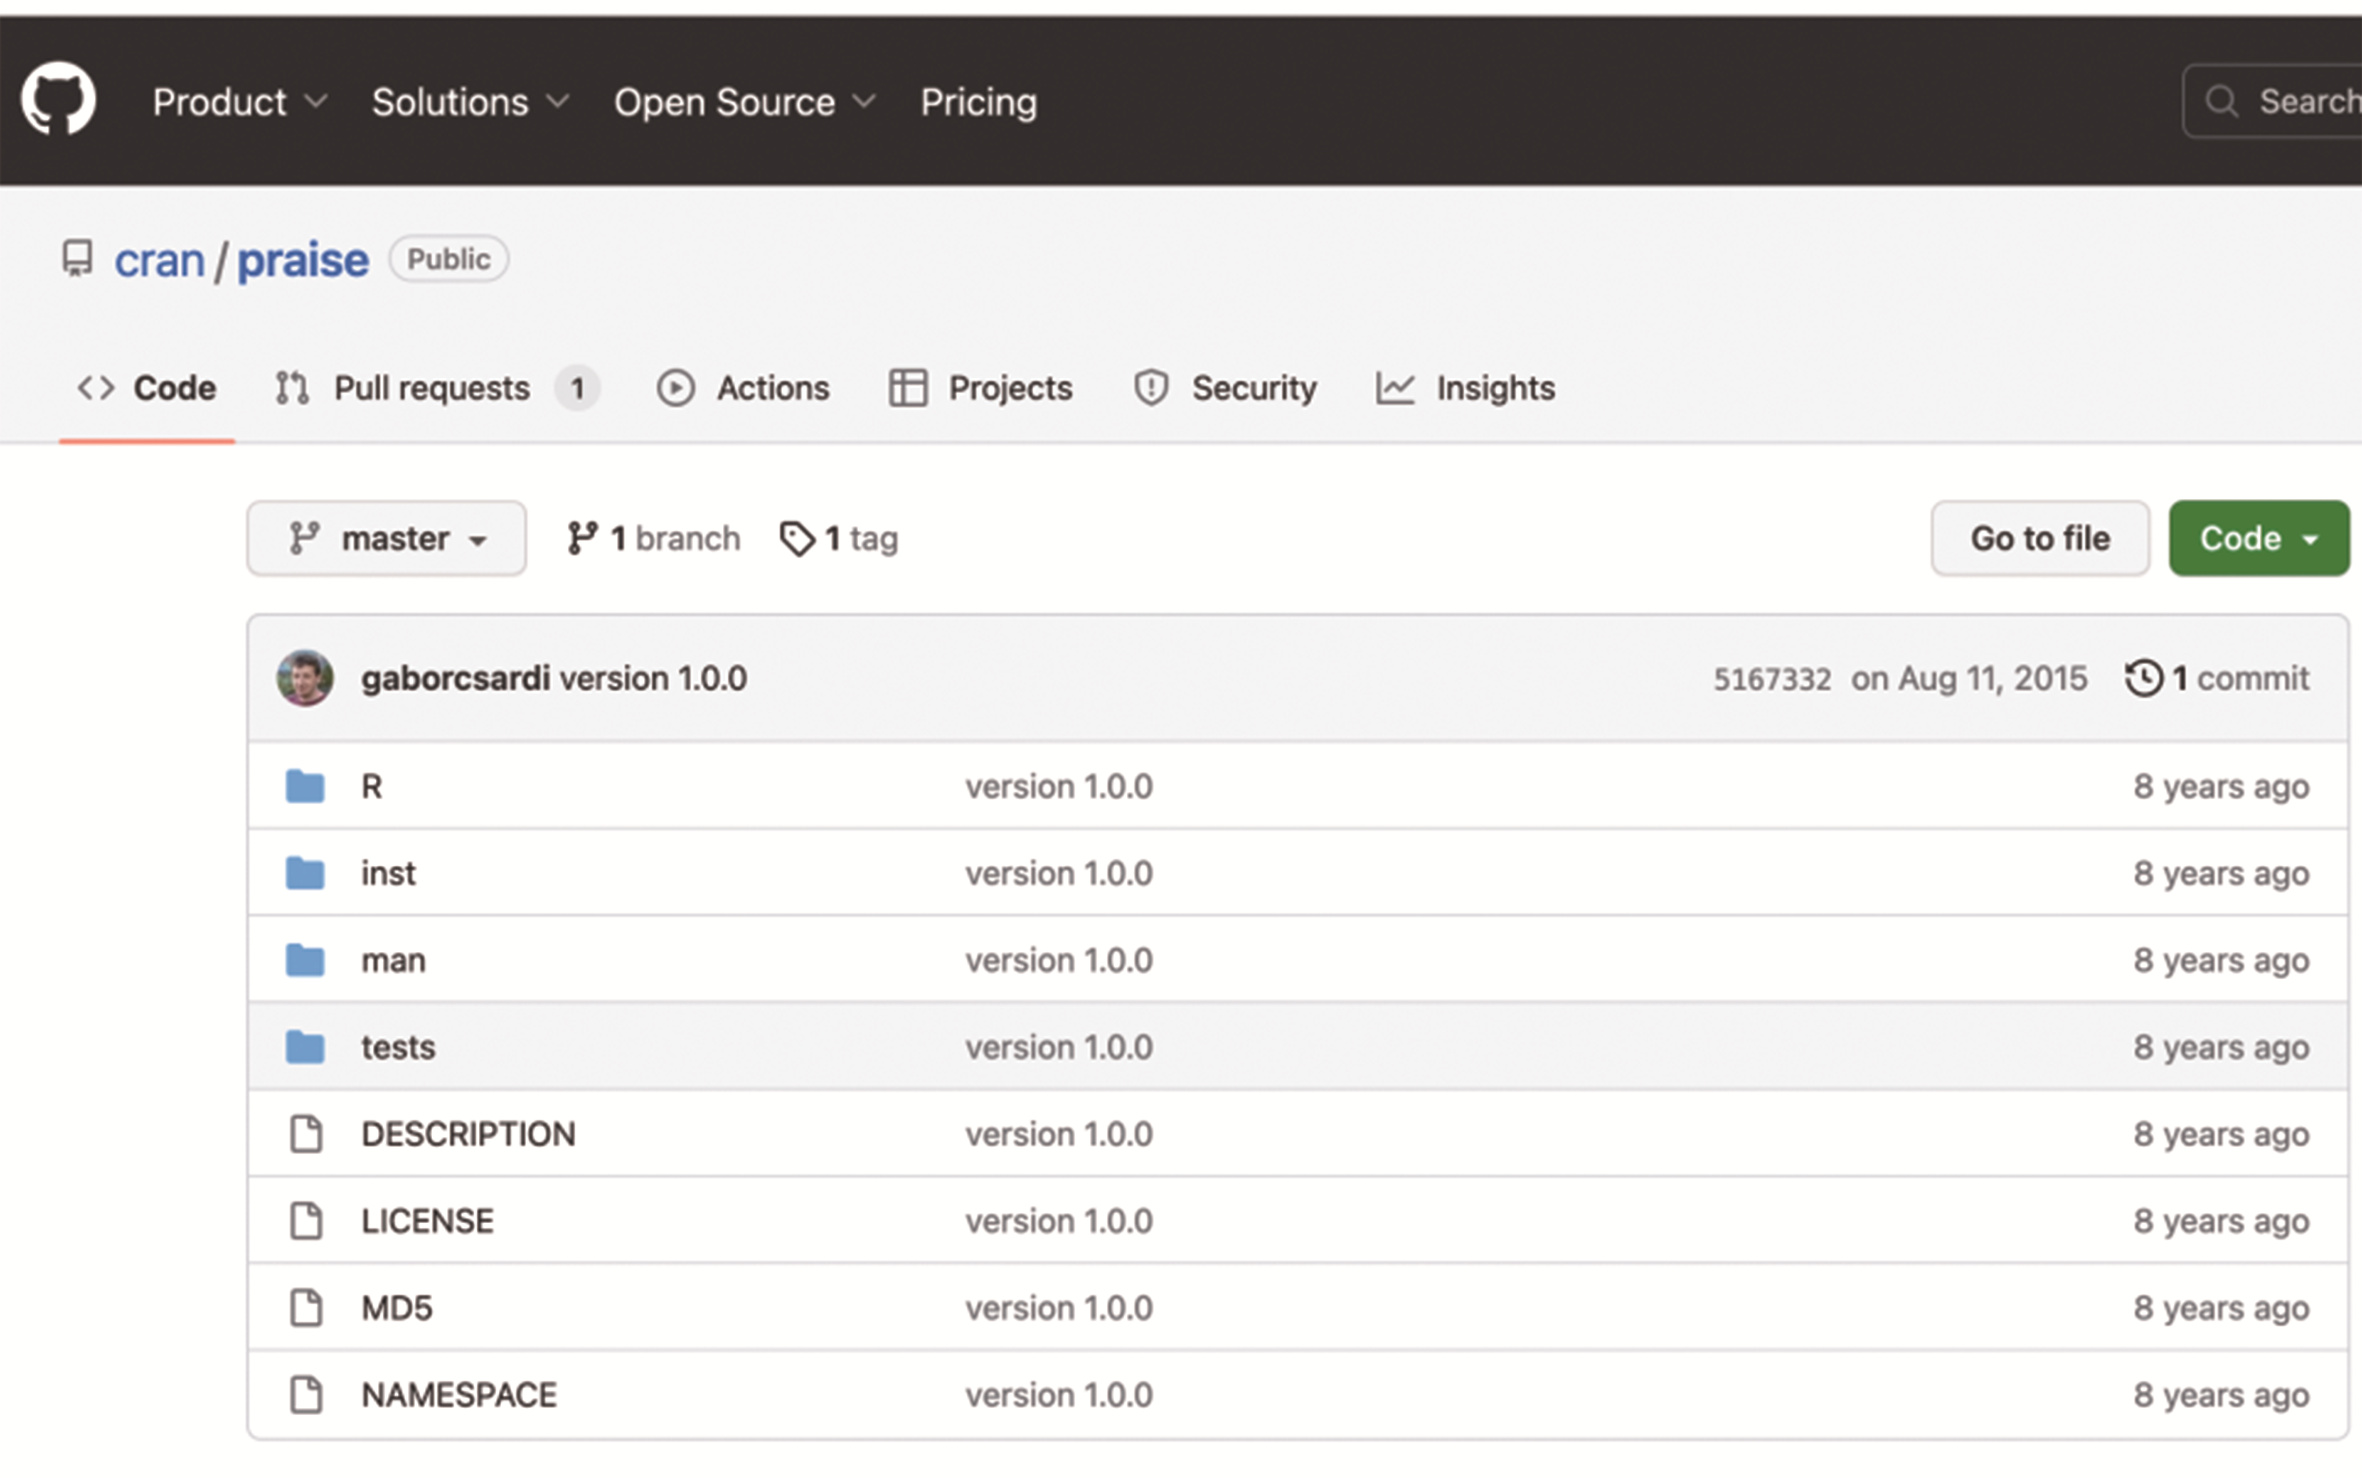
Task: Expand the Solutions dropdown
Action: (470, 102)
